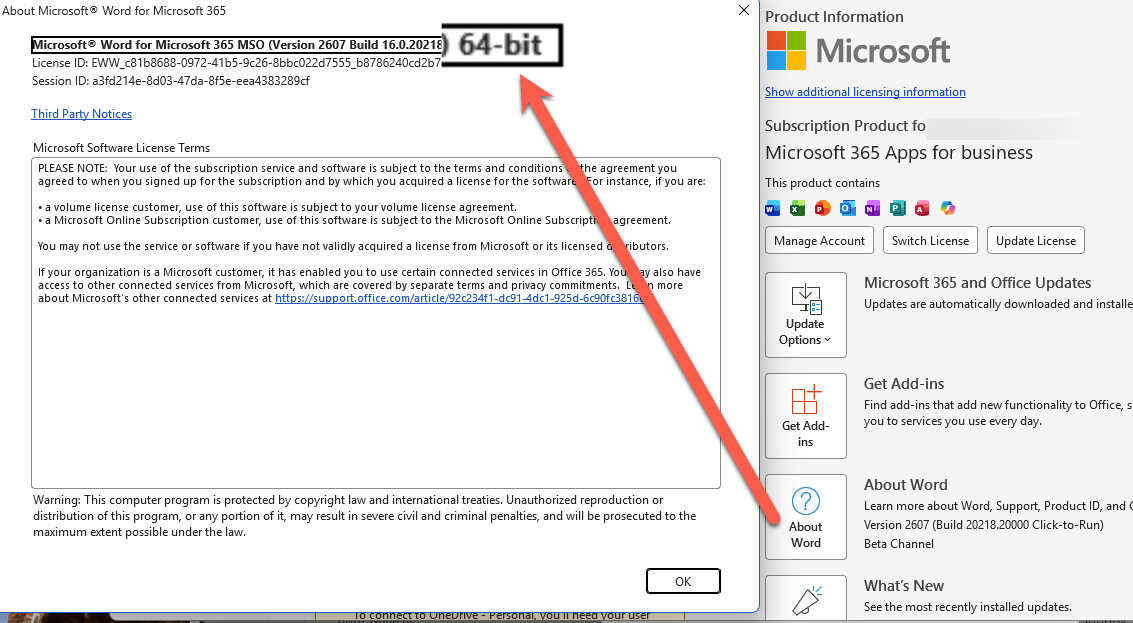This screenshot has width=1133, height=623.
Task: Click the Product Information heading
Action: click(834, 17)
